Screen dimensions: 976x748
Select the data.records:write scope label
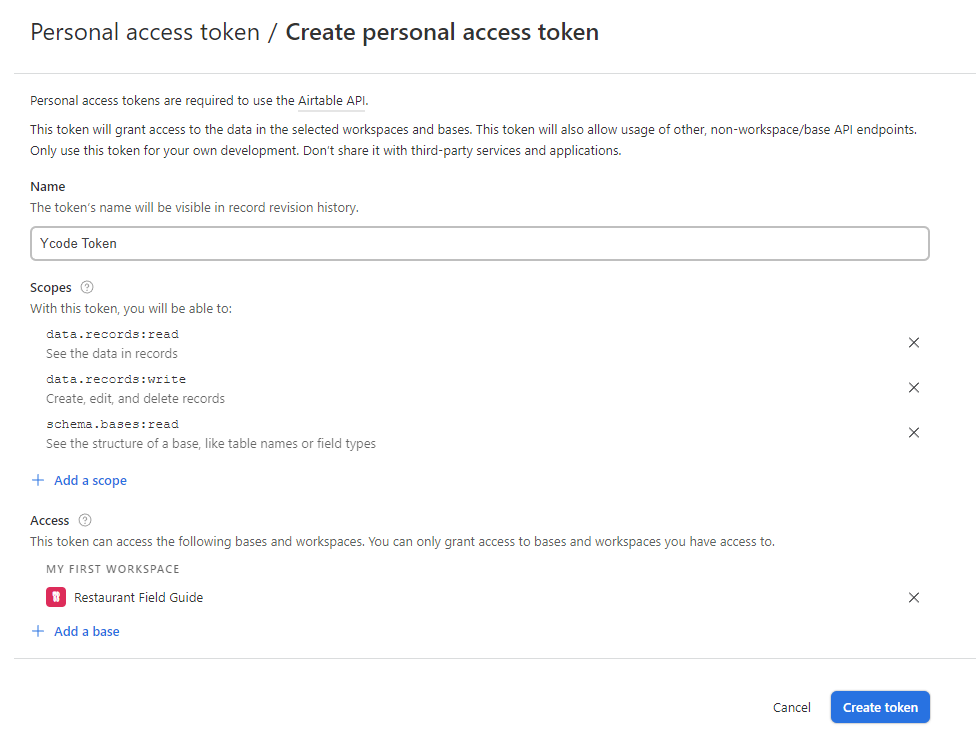tap(116, 379)
